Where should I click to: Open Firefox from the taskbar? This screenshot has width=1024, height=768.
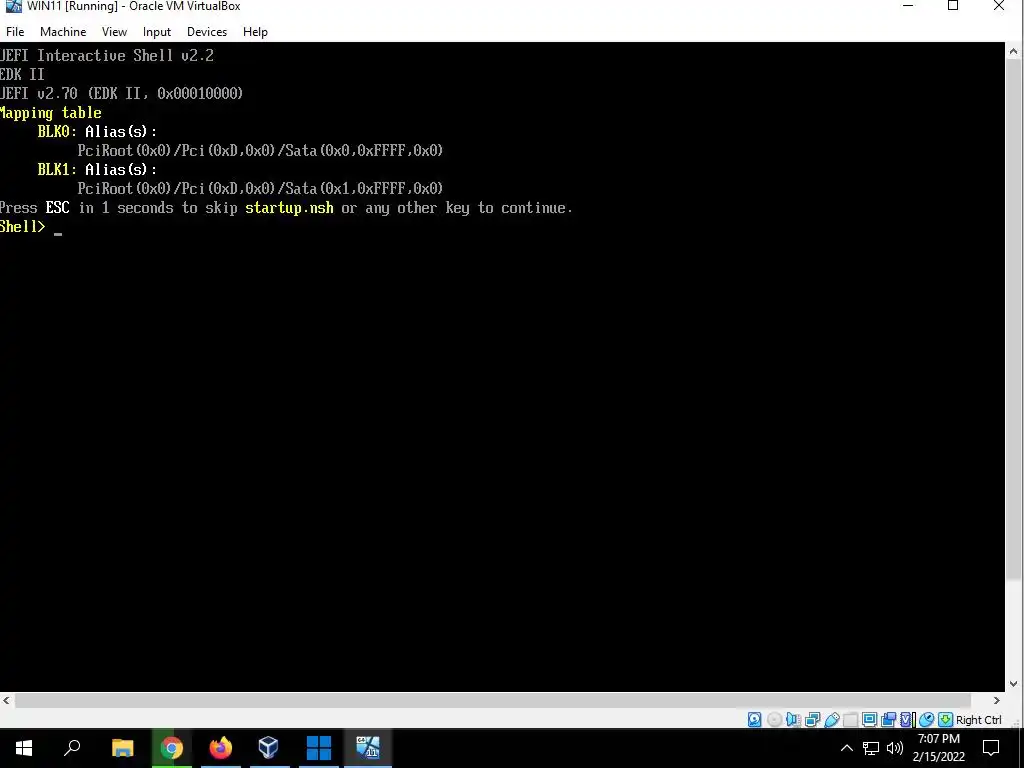coord(221,748)
